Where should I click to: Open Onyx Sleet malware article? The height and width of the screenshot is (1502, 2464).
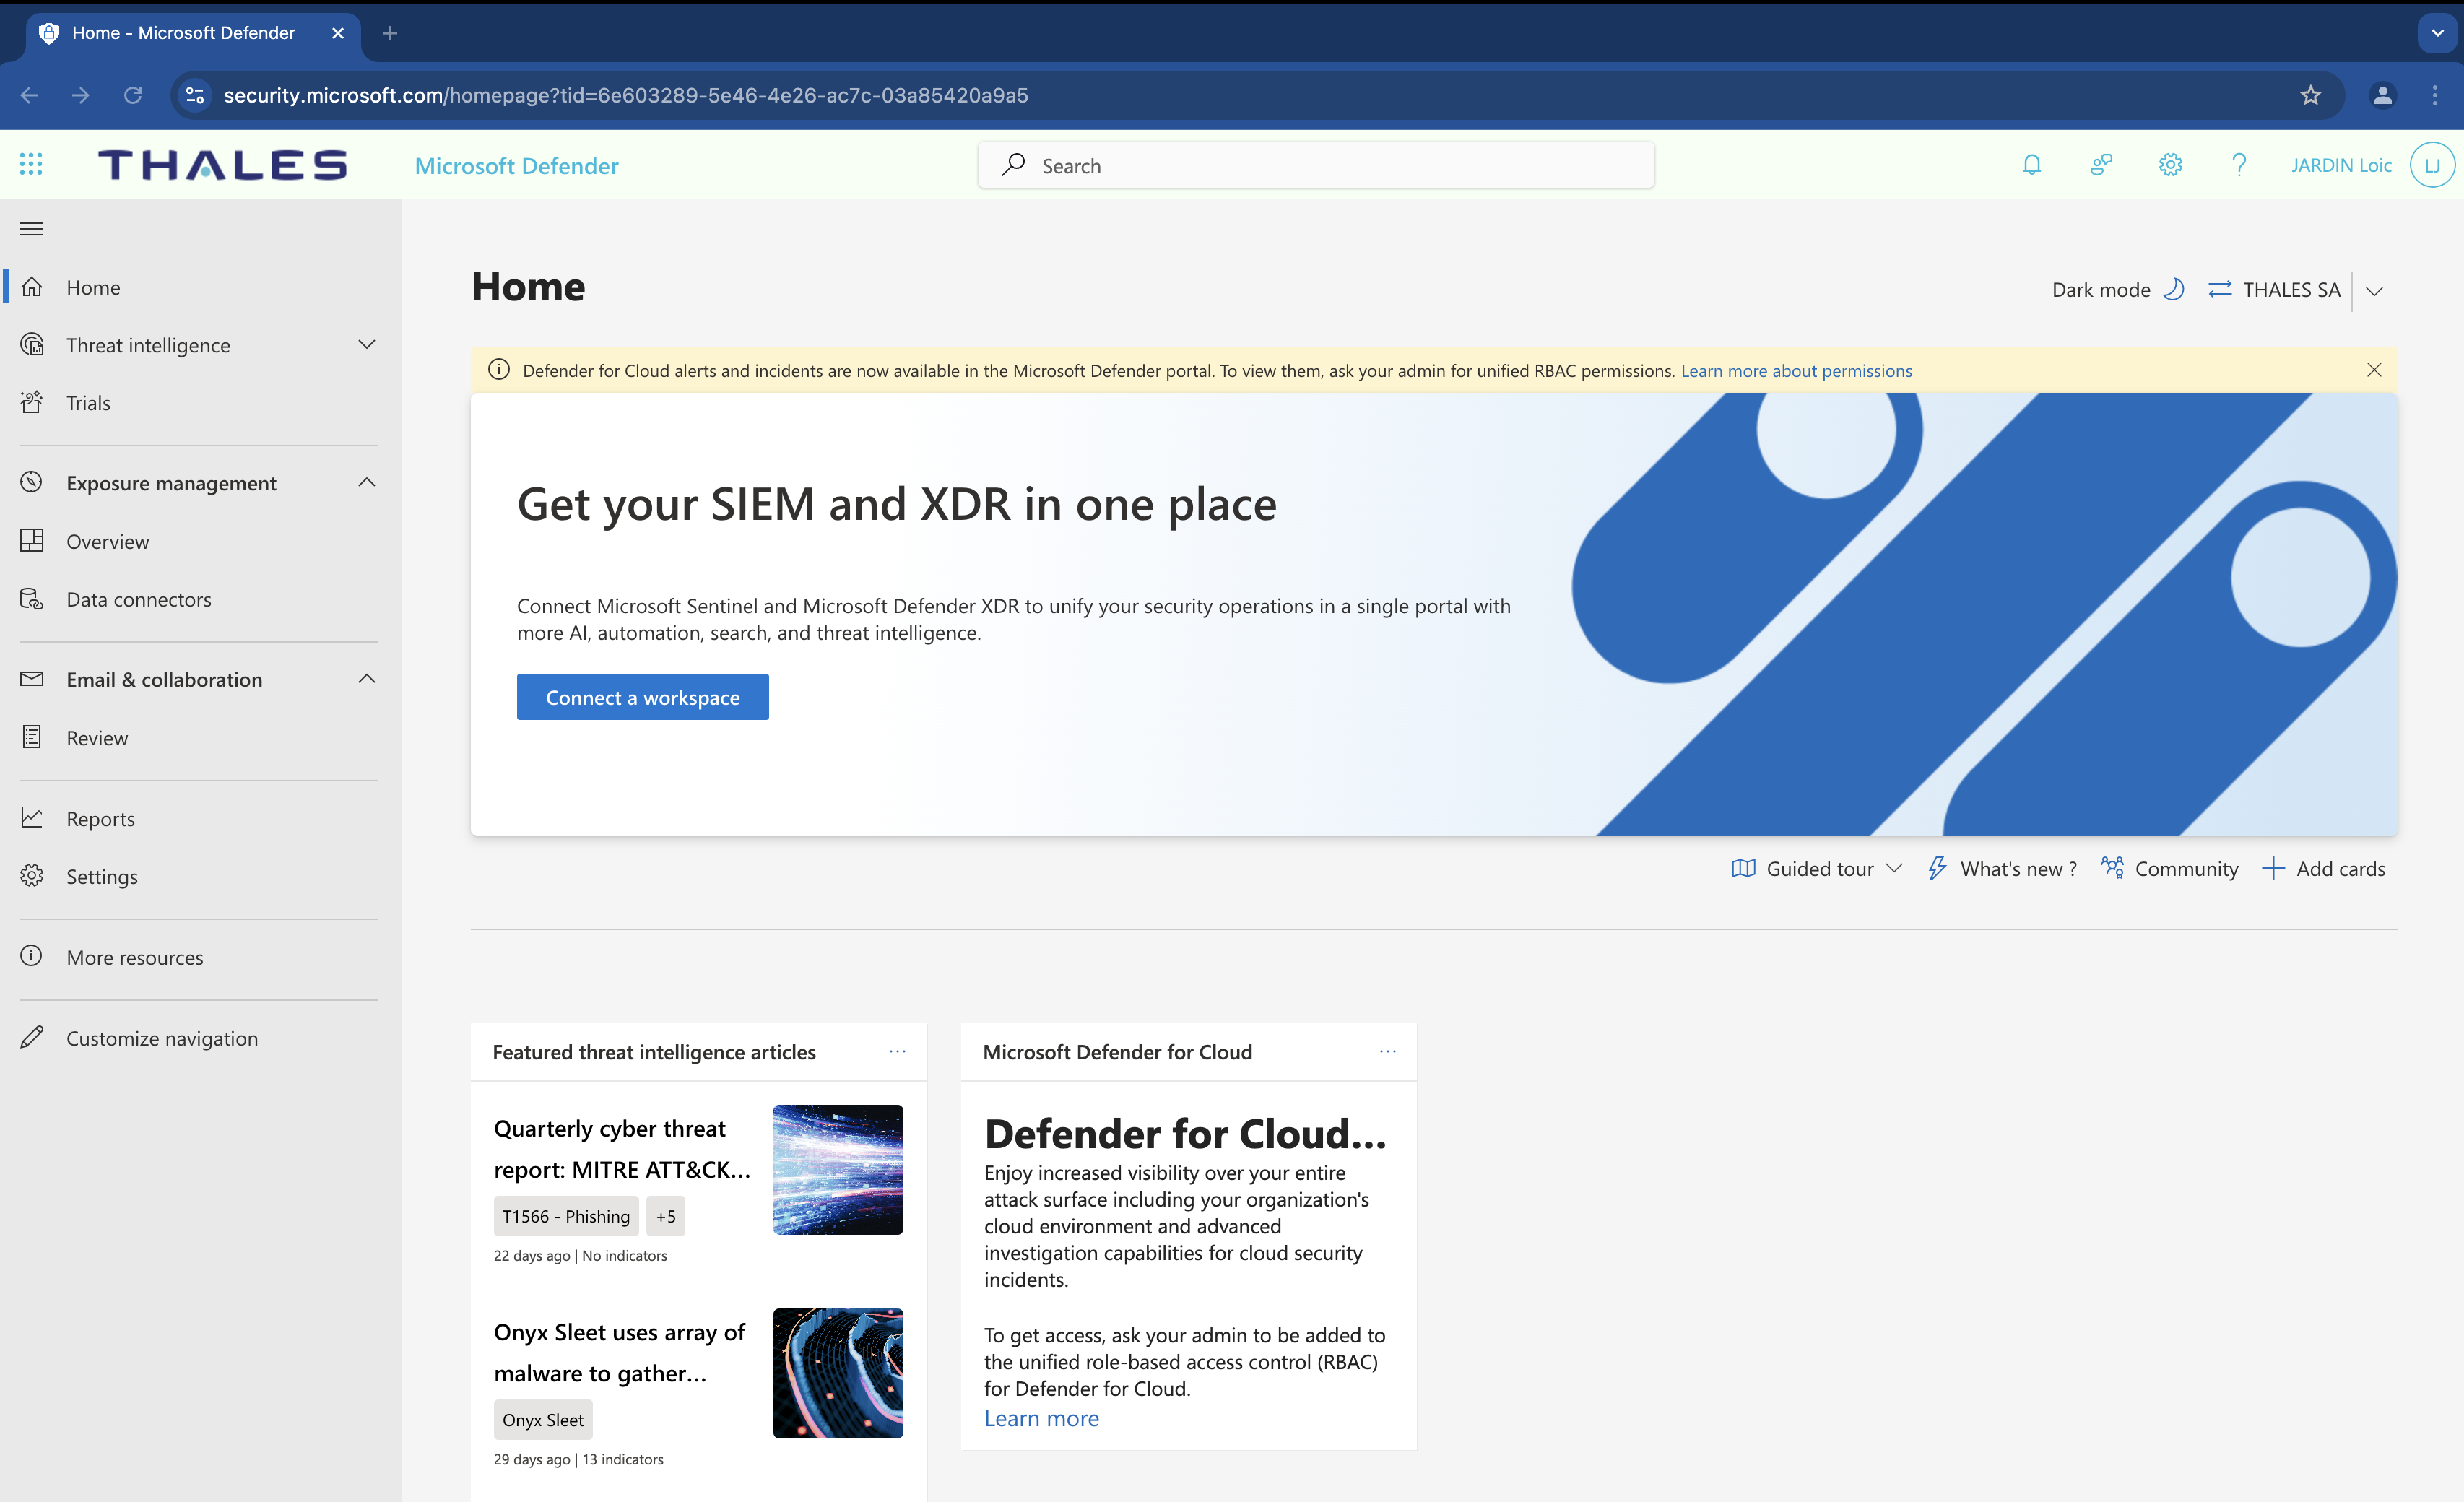tap(620, 1352)
